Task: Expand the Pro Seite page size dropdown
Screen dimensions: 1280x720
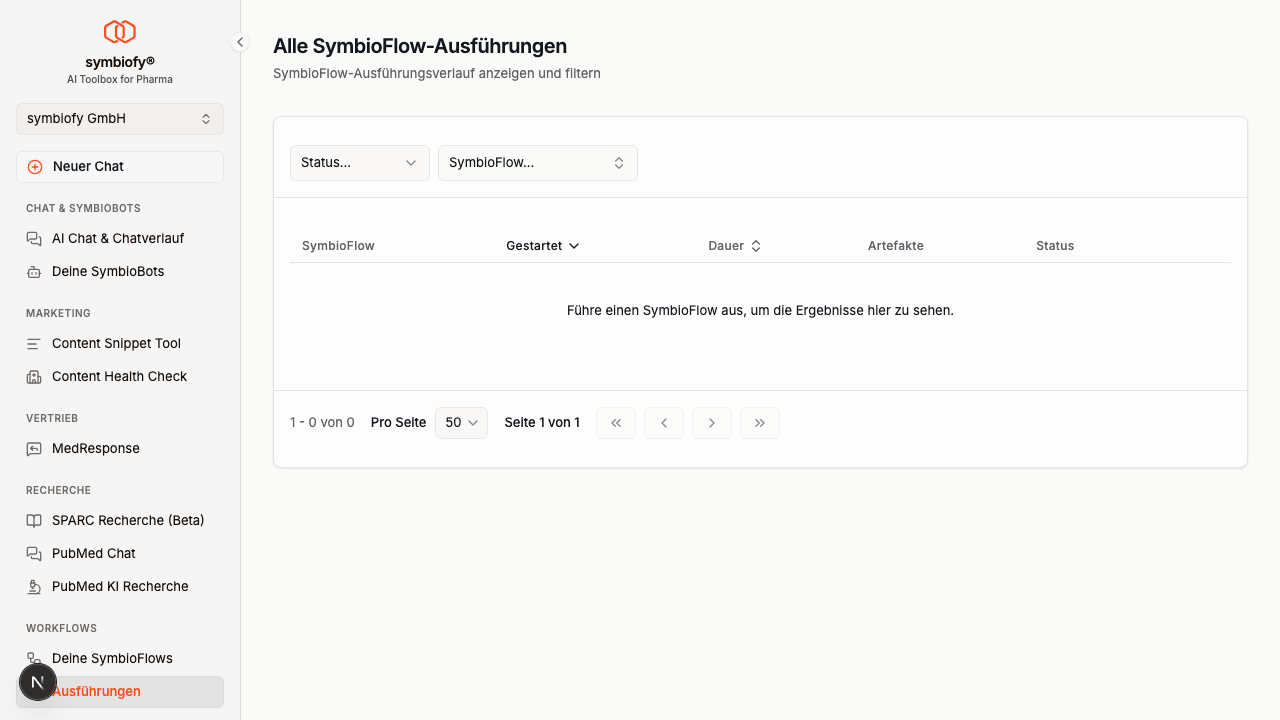Action: [461, 423]
